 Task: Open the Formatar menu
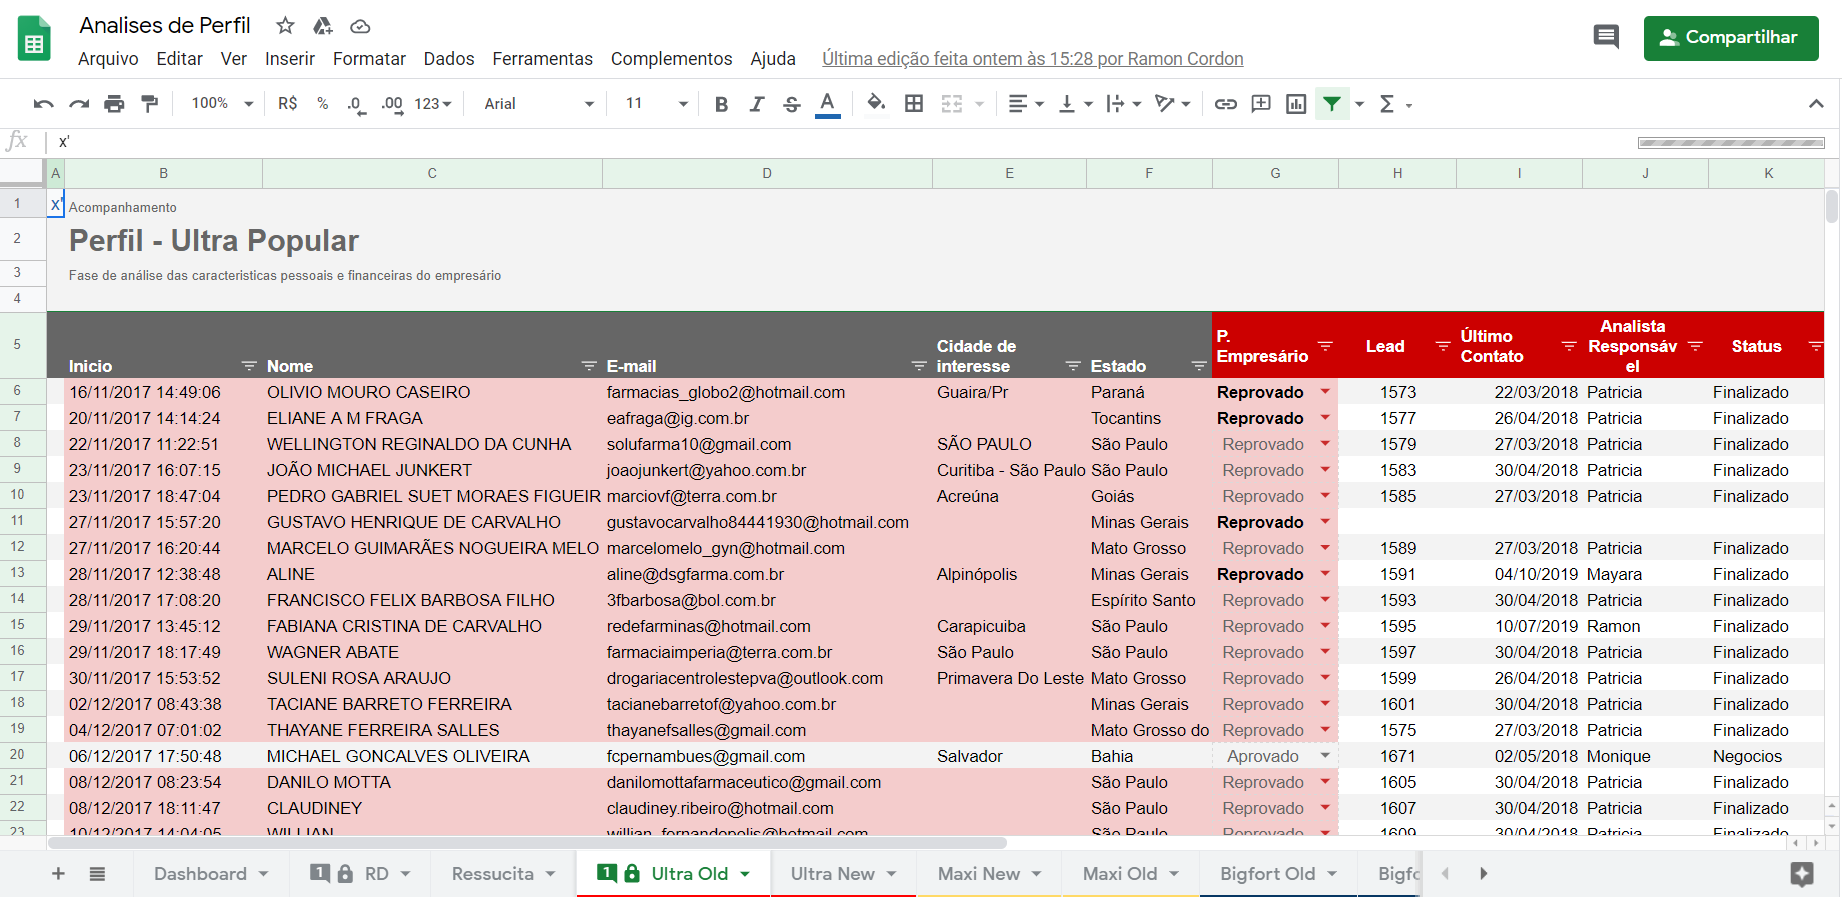(369, 59)
